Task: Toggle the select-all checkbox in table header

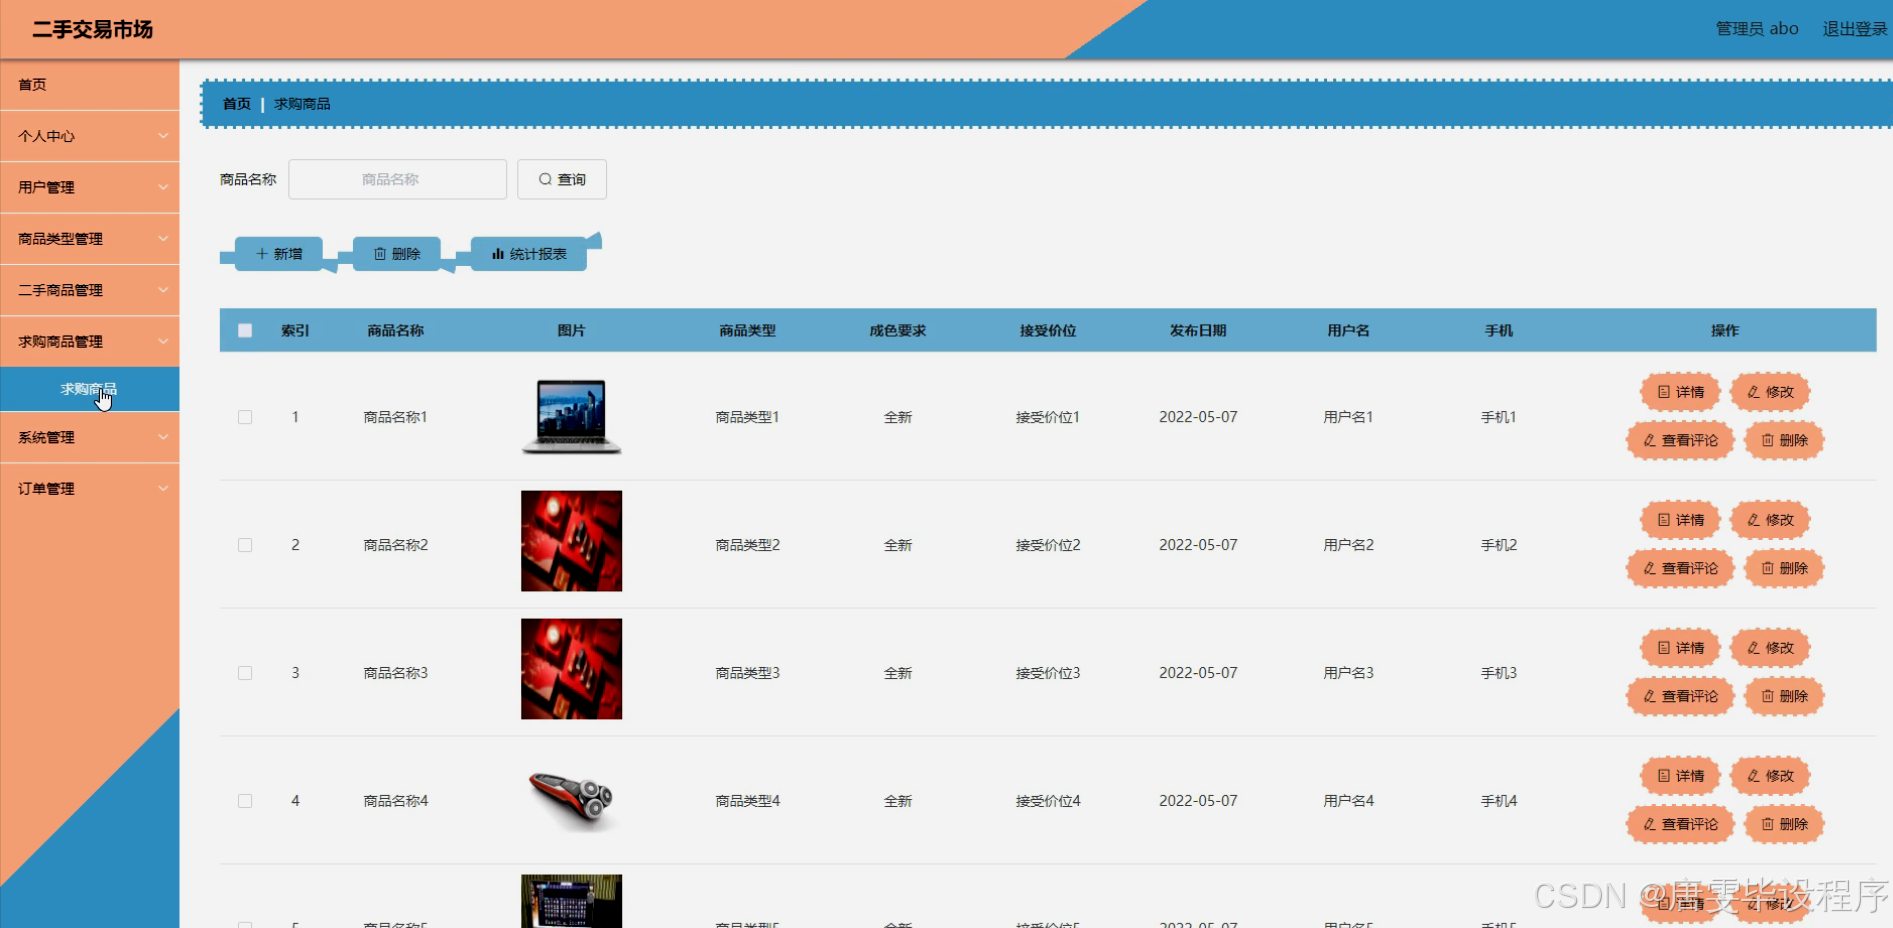Action: point(245,330)
